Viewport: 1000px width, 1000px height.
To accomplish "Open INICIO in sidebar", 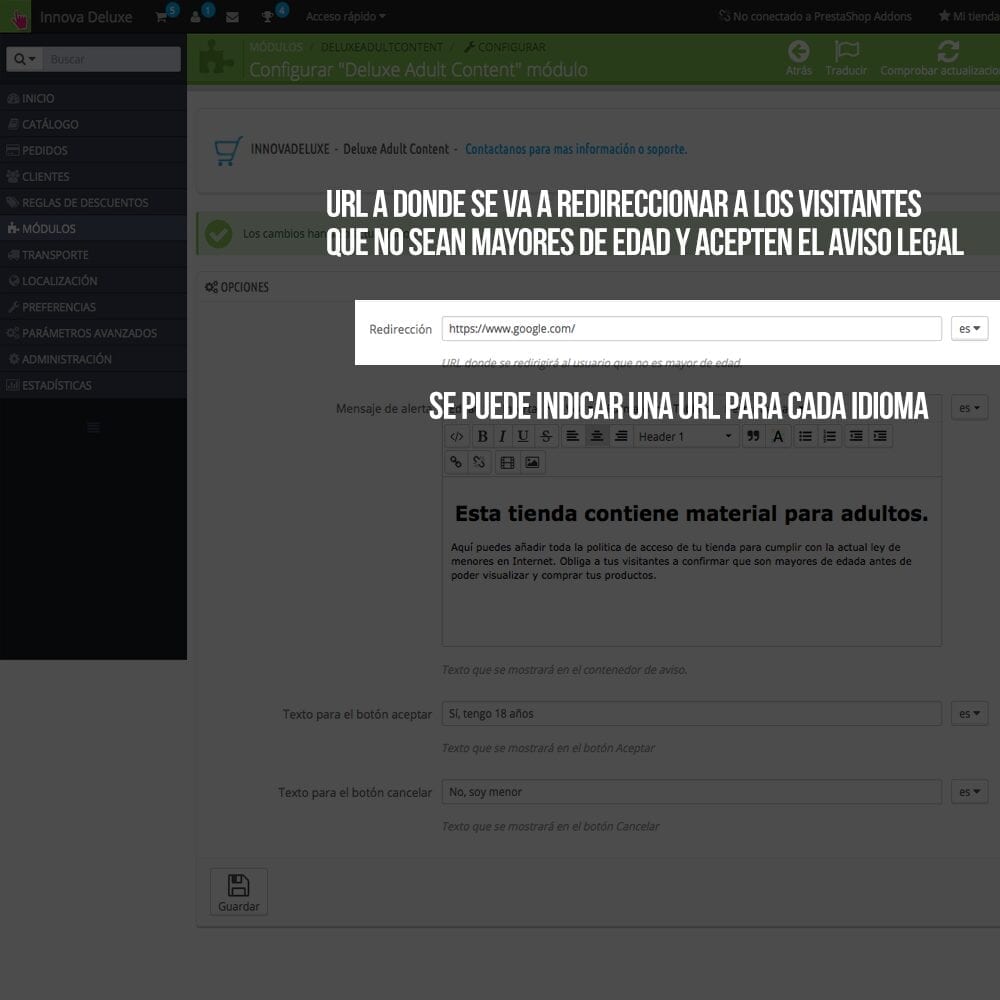I will tap(93, 98).
